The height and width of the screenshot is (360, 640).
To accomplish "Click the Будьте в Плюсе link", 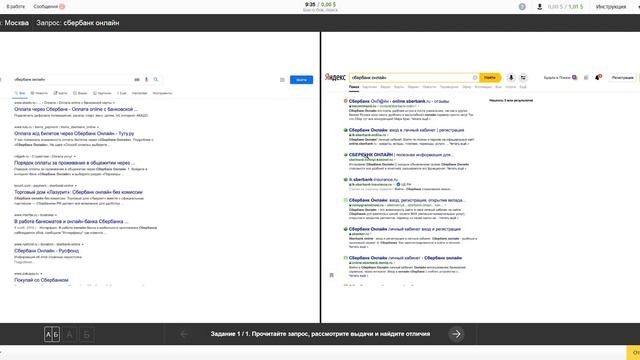I will click(x=560, y=77).
